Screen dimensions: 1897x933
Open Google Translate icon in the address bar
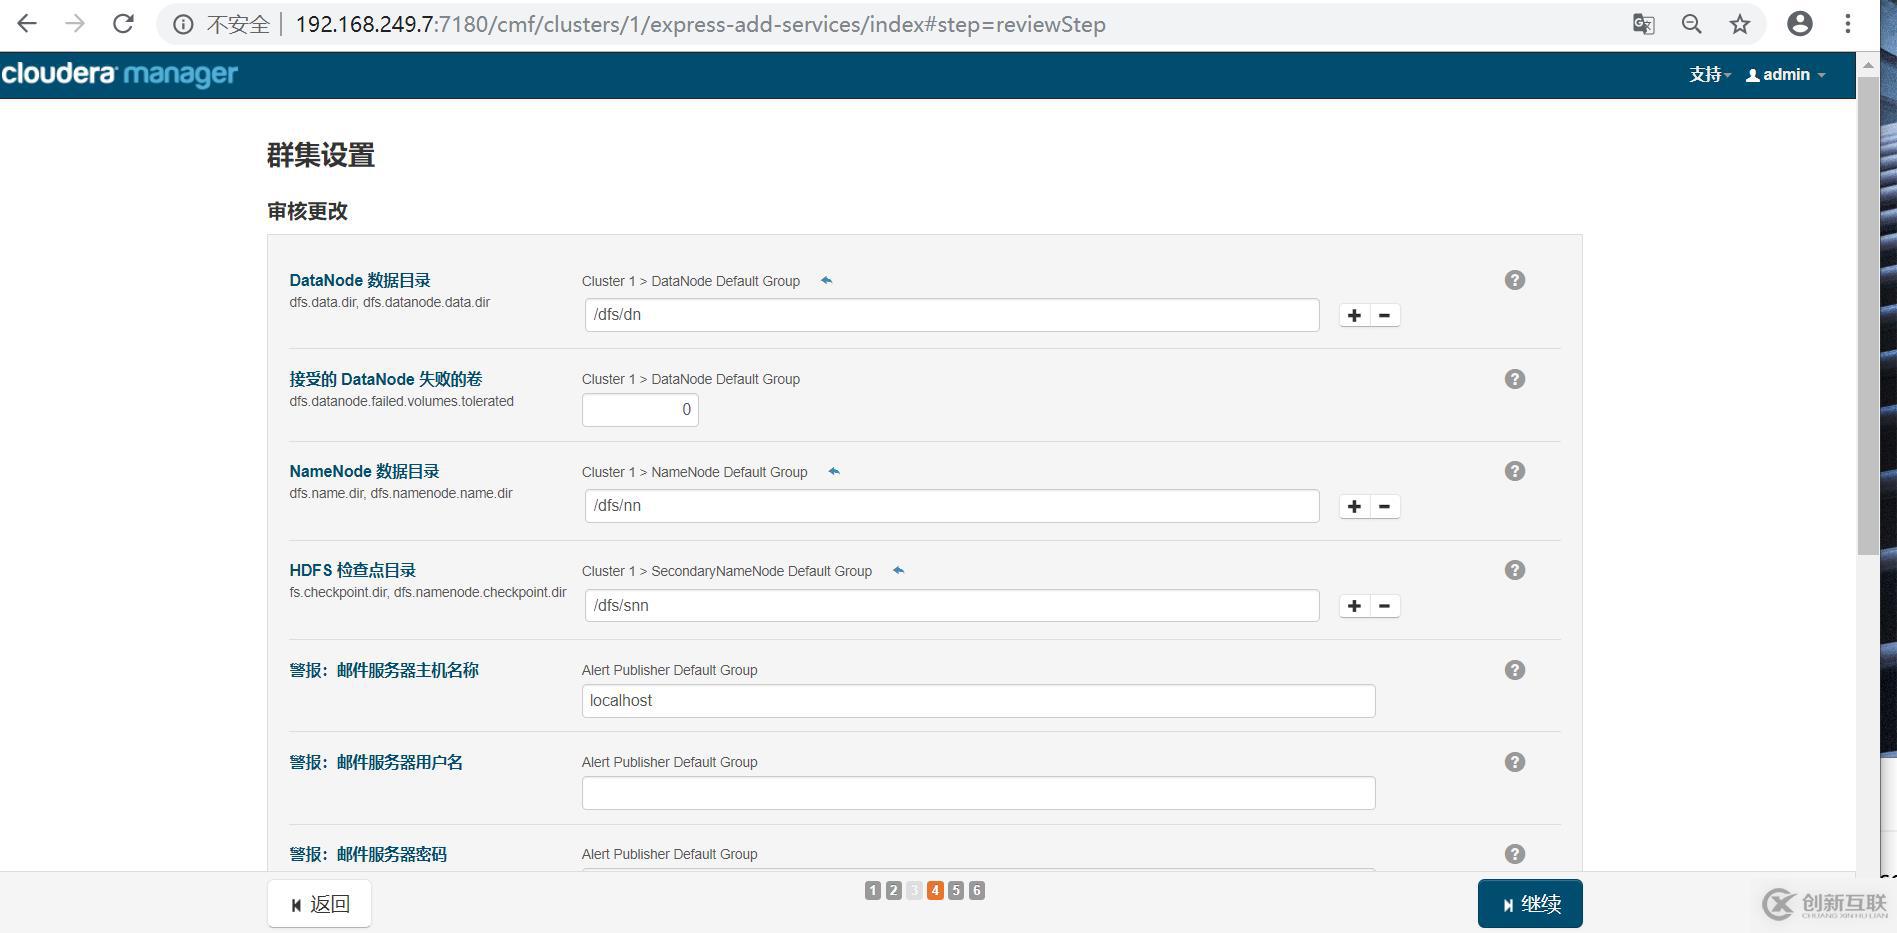pos(1643,23)
